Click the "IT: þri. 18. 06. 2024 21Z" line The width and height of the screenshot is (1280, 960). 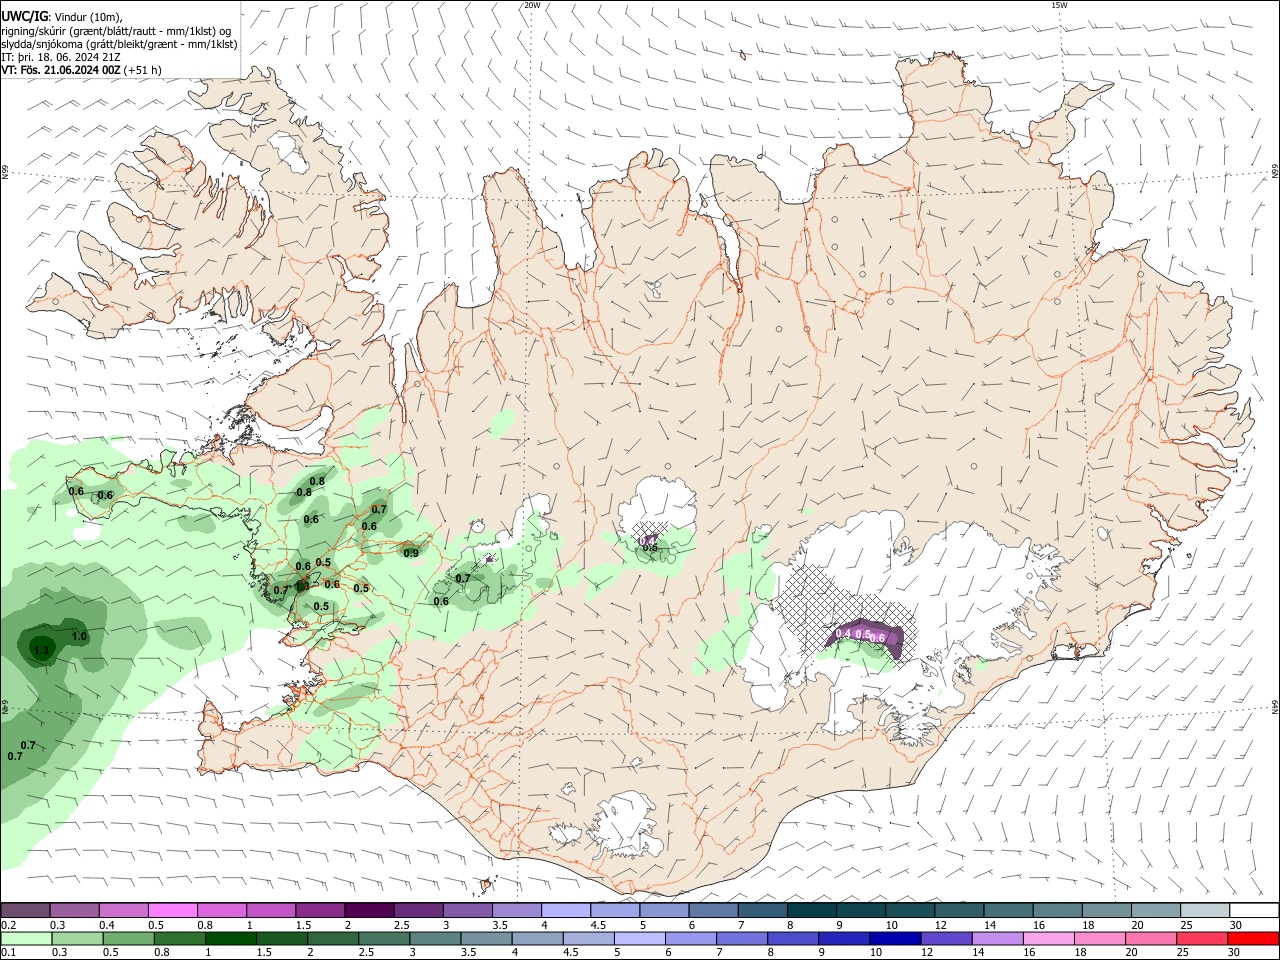coord(63,57)
